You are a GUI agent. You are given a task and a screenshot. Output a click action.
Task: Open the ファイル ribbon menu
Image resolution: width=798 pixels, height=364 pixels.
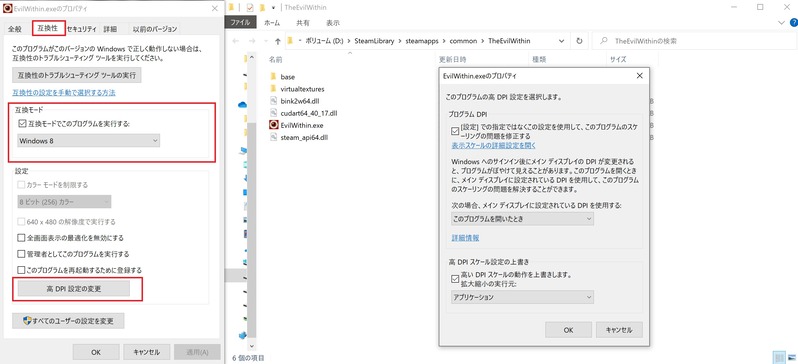[242, 23]
